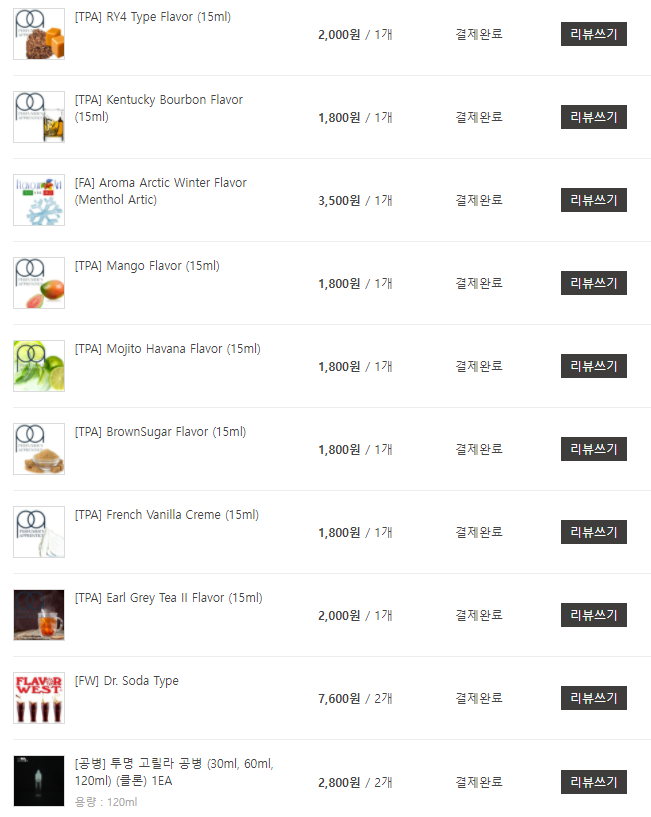The image size is (651, 817).
Task: Follow the [TPA] Mojito Havana Flavor link
Action: (x=167, y=349)
